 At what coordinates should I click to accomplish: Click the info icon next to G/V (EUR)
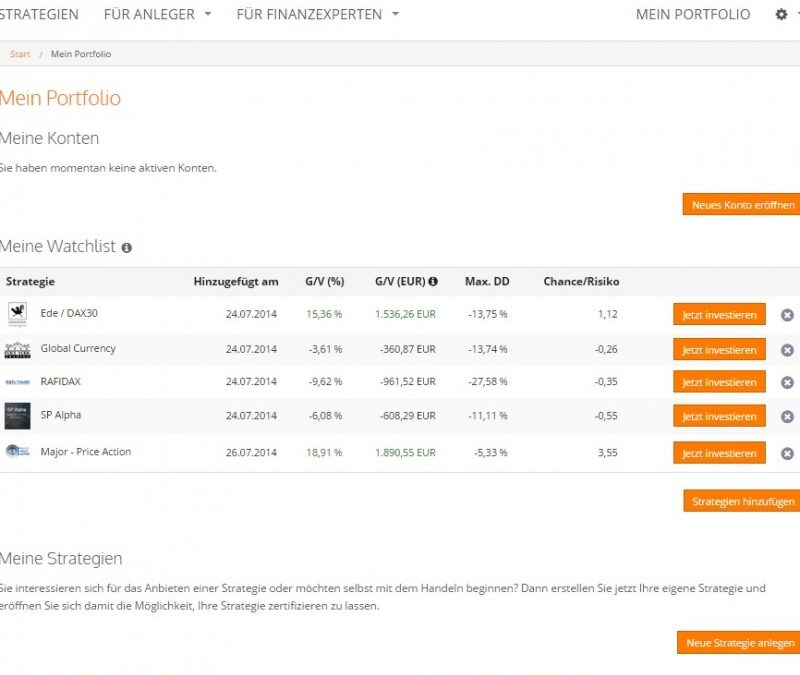pos(433,281)
